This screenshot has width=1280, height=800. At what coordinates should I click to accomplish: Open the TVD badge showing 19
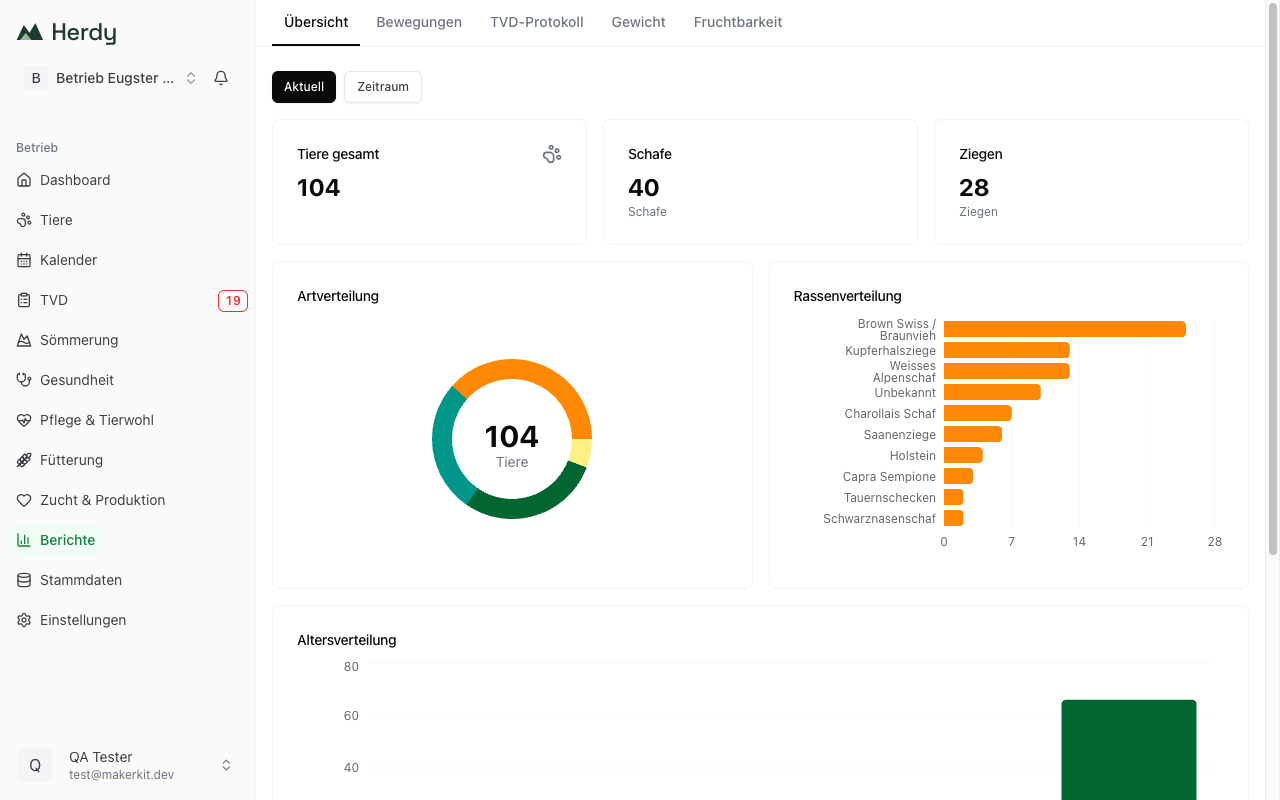[233, 300]
